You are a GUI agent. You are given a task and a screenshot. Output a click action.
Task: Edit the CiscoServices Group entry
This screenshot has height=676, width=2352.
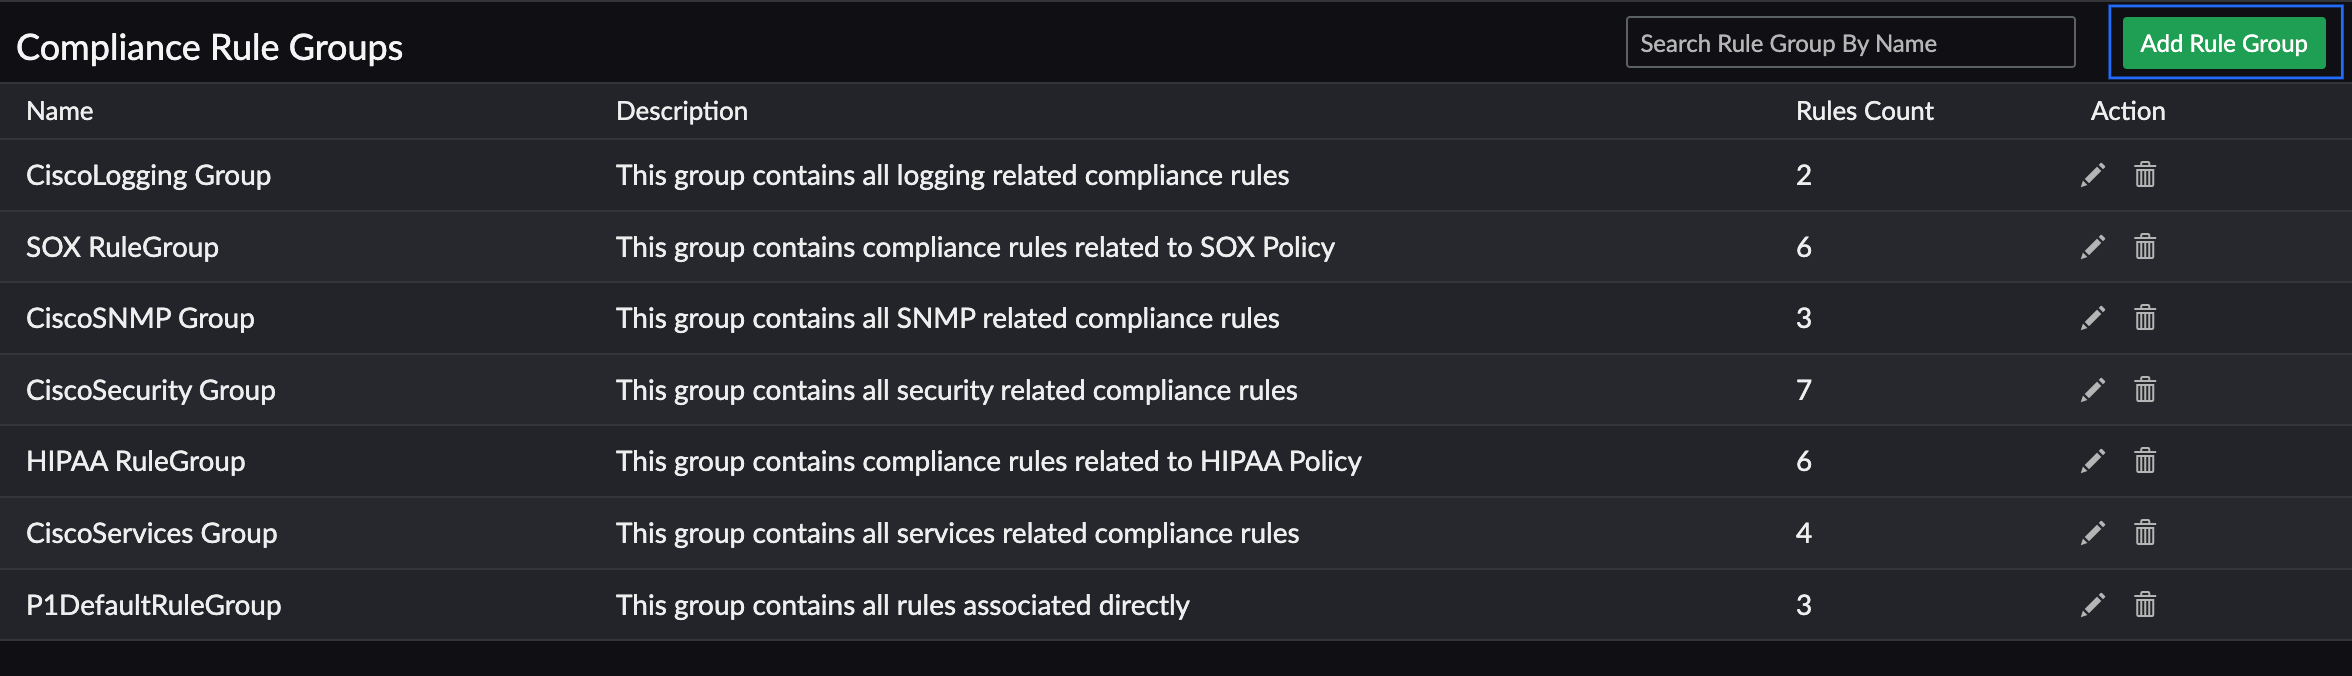pos(2093,533)
